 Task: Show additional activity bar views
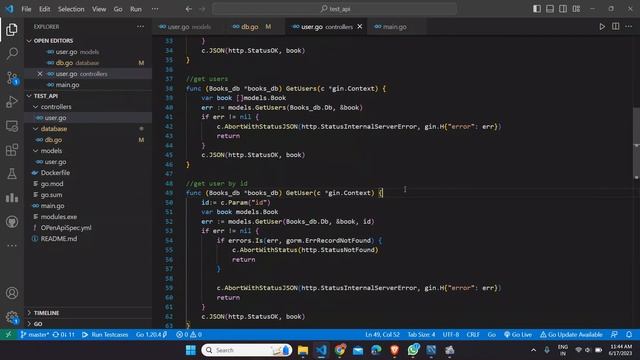(12, 245)
